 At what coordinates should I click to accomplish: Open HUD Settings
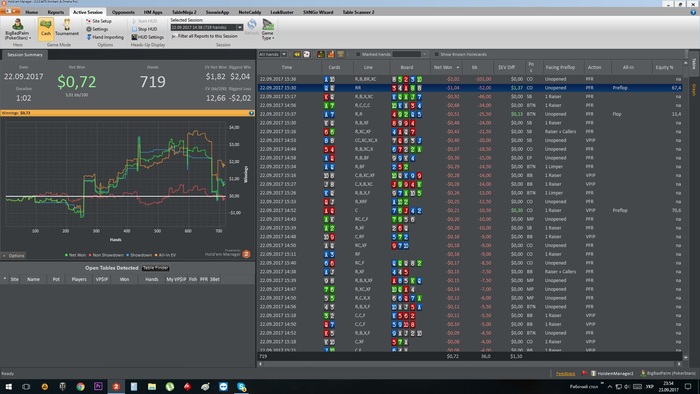147,37
